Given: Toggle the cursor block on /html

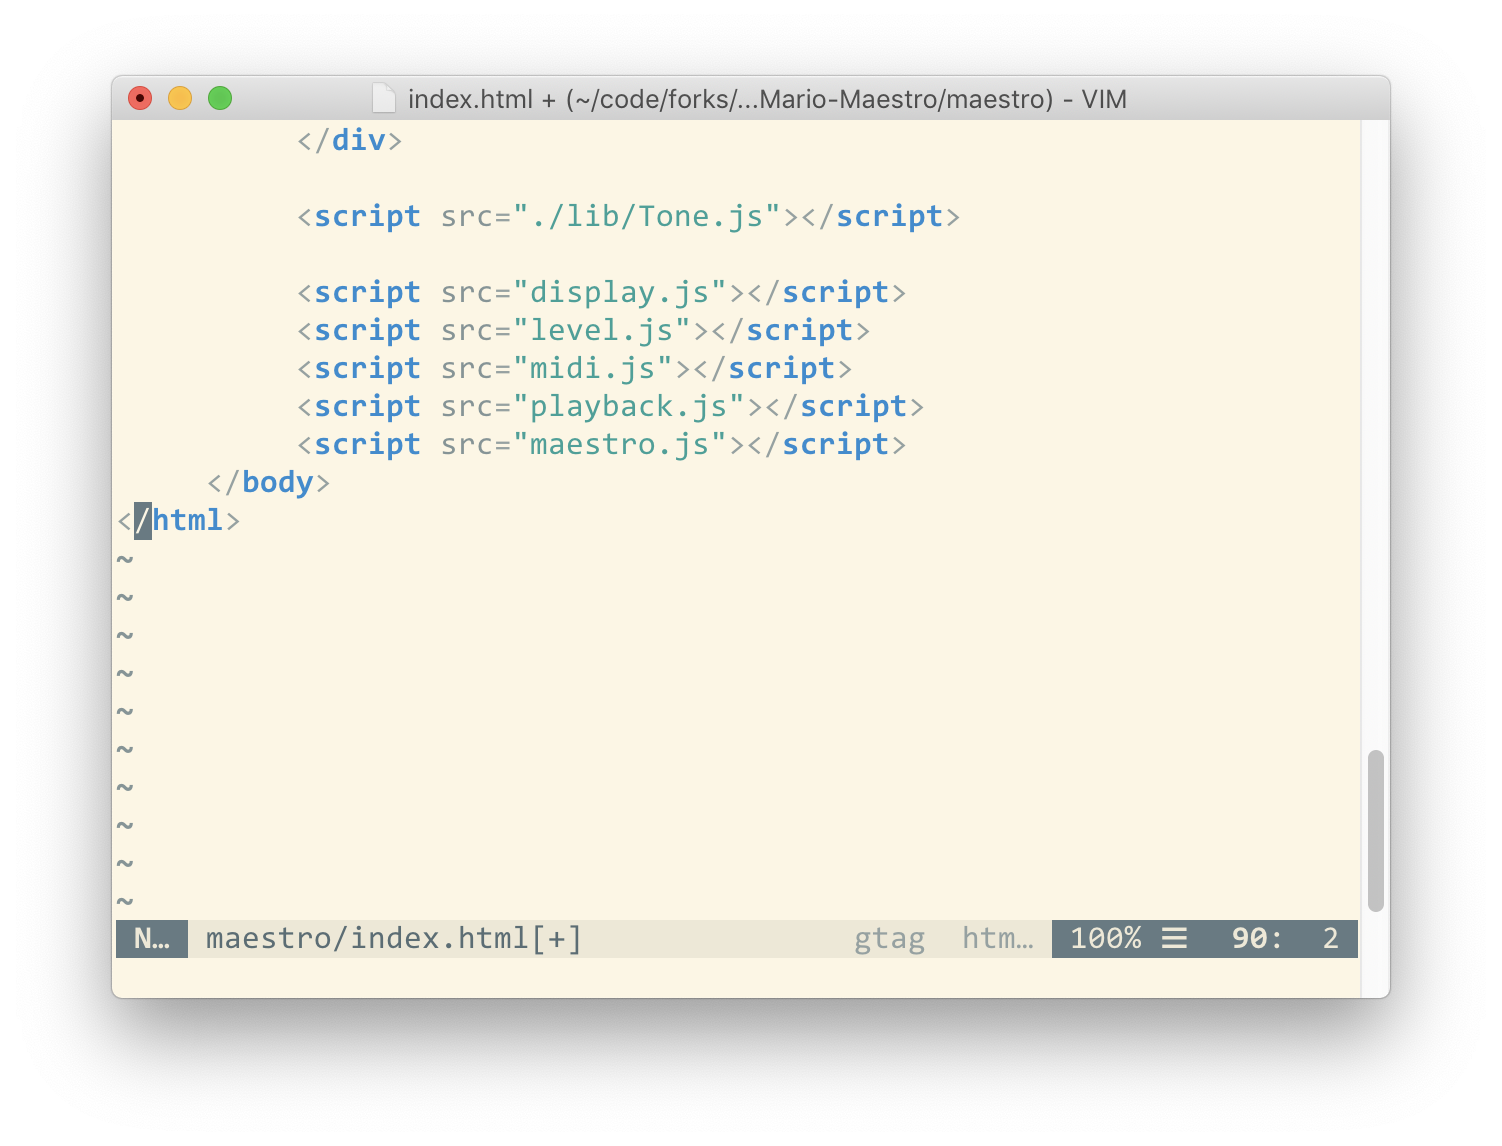Looking at the screenshot, I should (x=142, y=520).
